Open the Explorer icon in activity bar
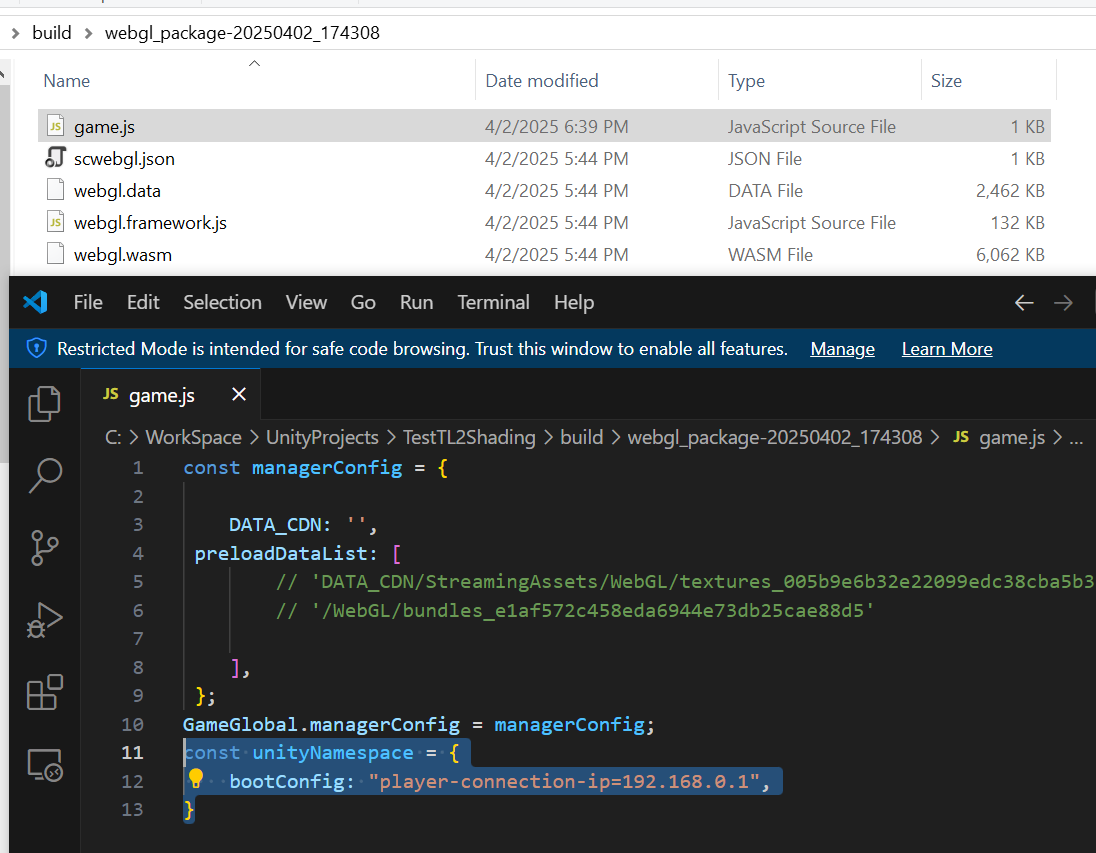This screenshot has height=853, width=1096. (44, 403)
